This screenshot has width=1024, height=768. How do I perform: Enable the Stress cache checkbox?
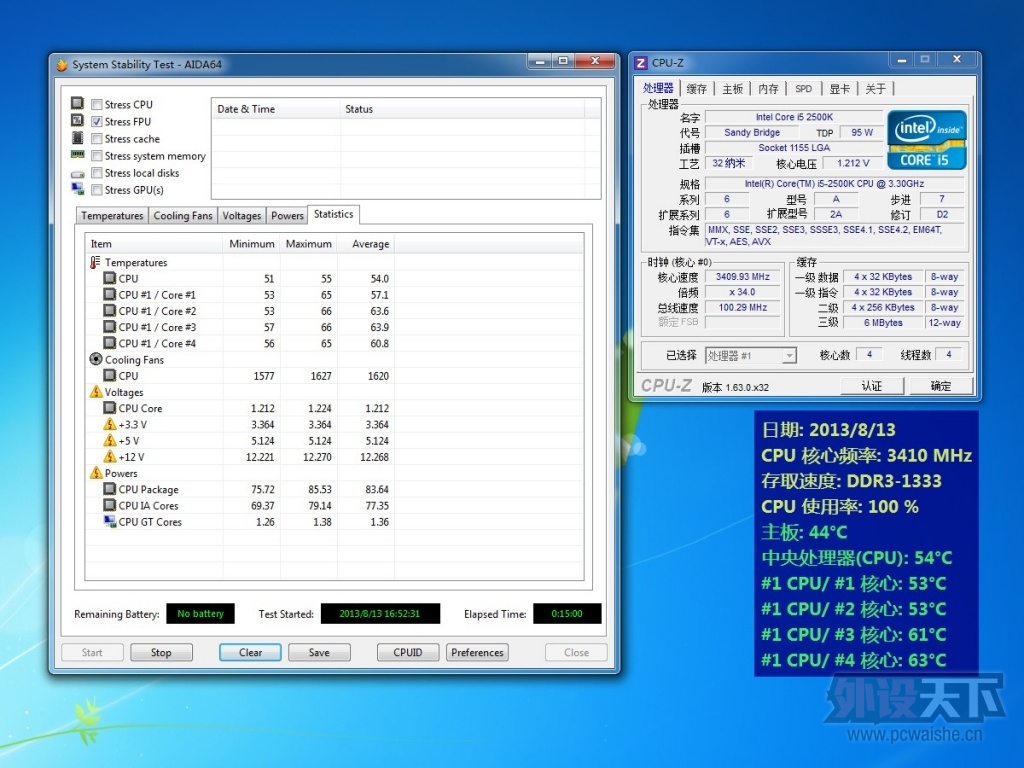(97, 138)
